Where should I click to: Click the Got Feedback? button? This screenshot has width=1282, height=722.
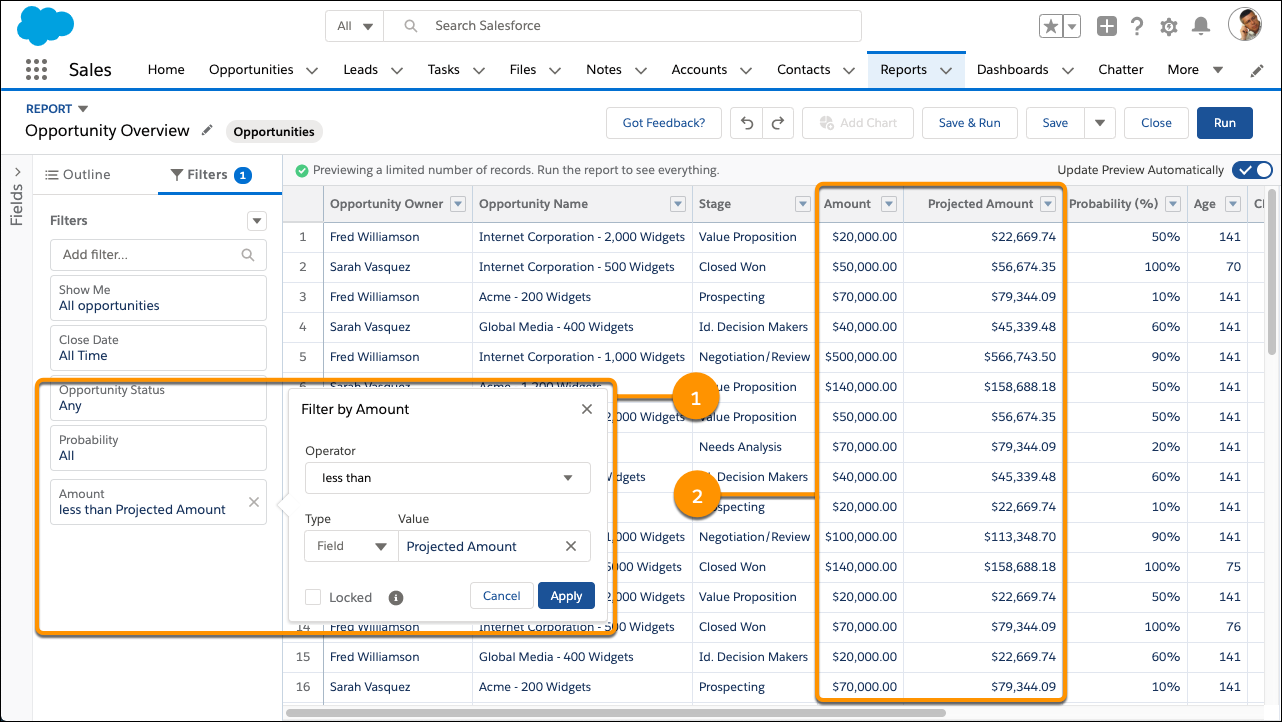click(x=664, y=123)
